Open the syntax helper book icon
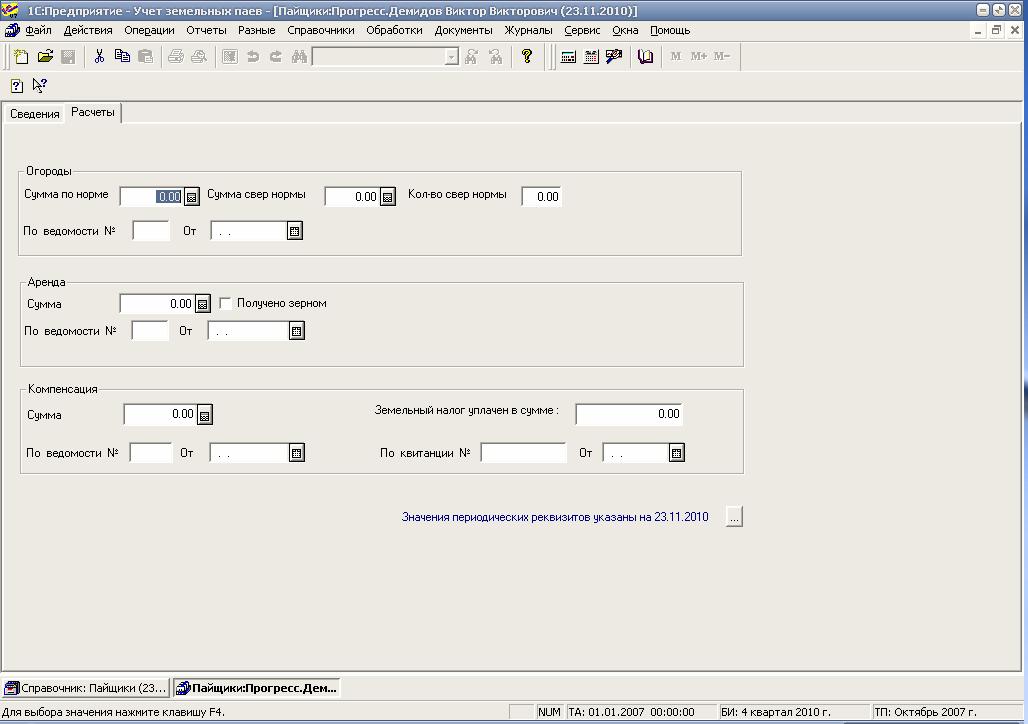The width and height of the screenshot is (1028, 724). [x=645, y=56]
